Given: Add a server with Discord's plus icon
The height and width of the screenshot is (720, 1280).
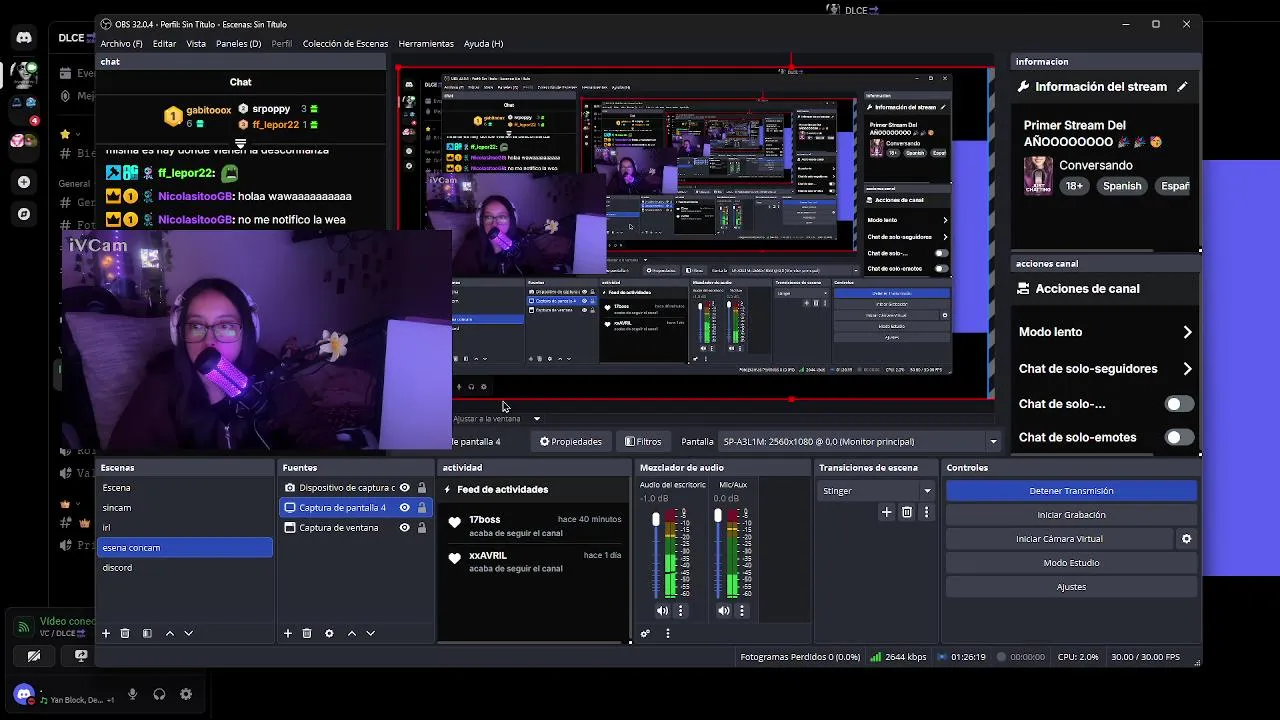Looking at the screenshot, I should [x=24, y=182].
